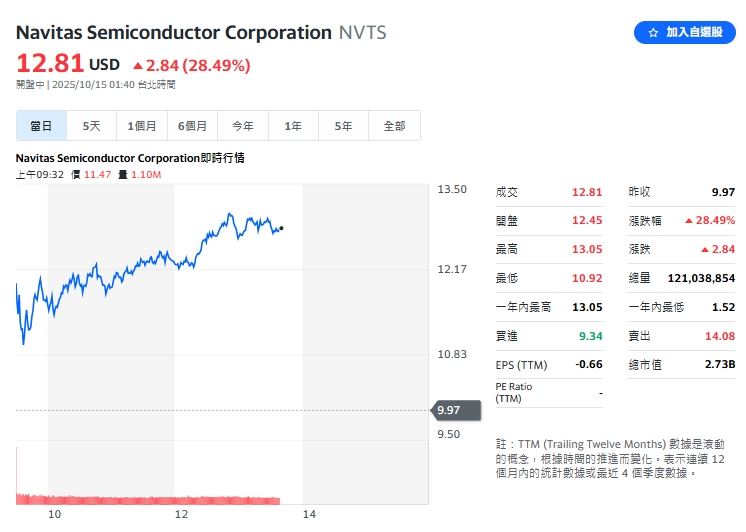Click the NVTS ticker symbol
746x532 pixels.
[x=362, y=33]
